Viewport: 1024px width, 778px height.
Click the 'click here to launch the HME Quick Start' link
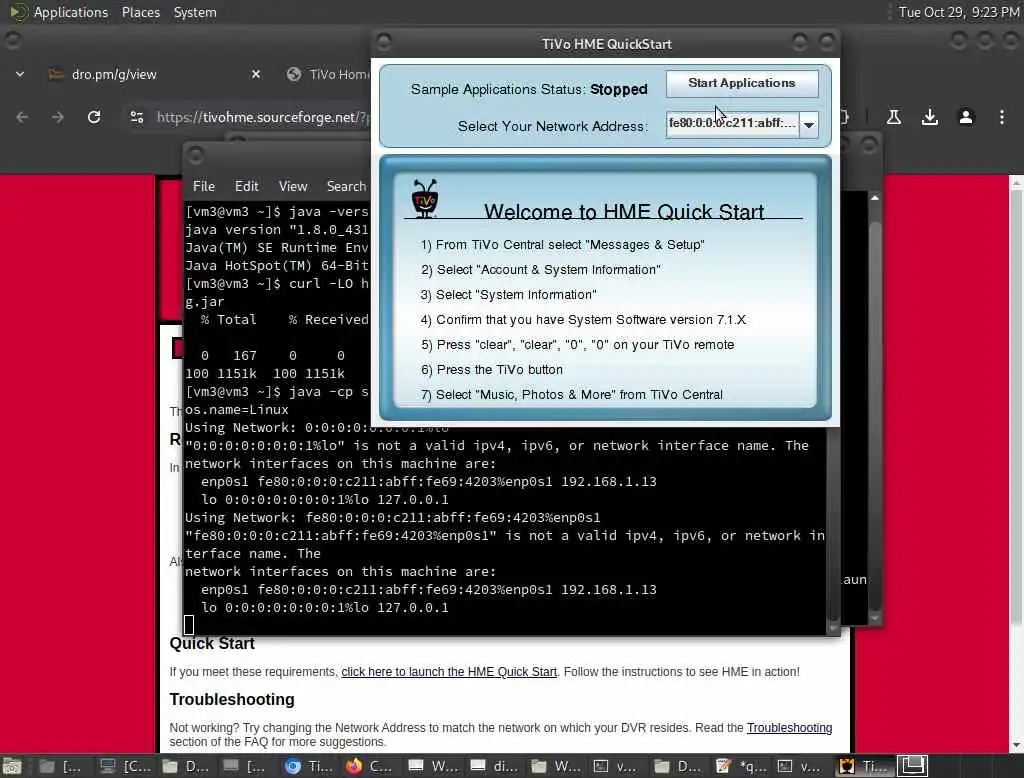click(449, 672)
